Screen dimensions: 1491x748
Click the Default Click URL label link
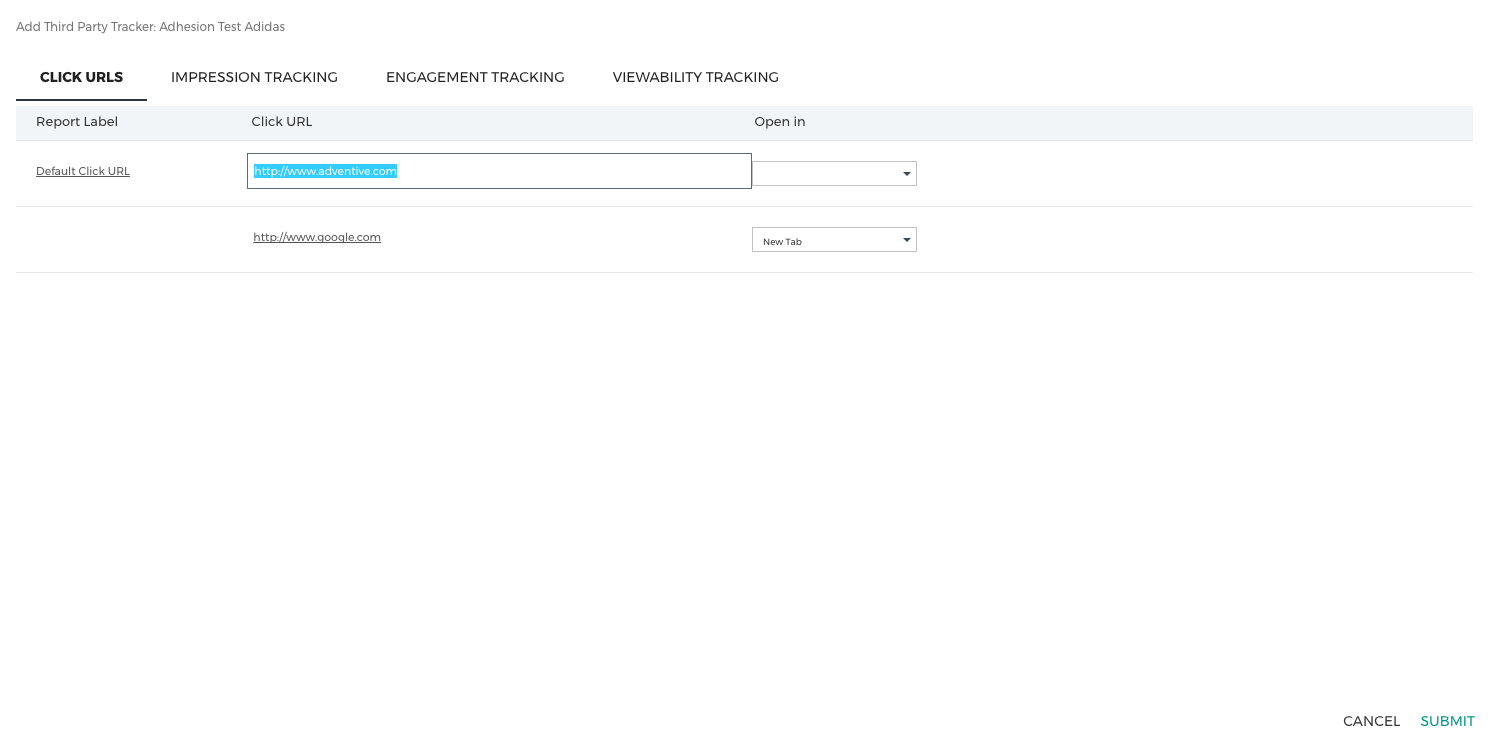pos(83,171)
